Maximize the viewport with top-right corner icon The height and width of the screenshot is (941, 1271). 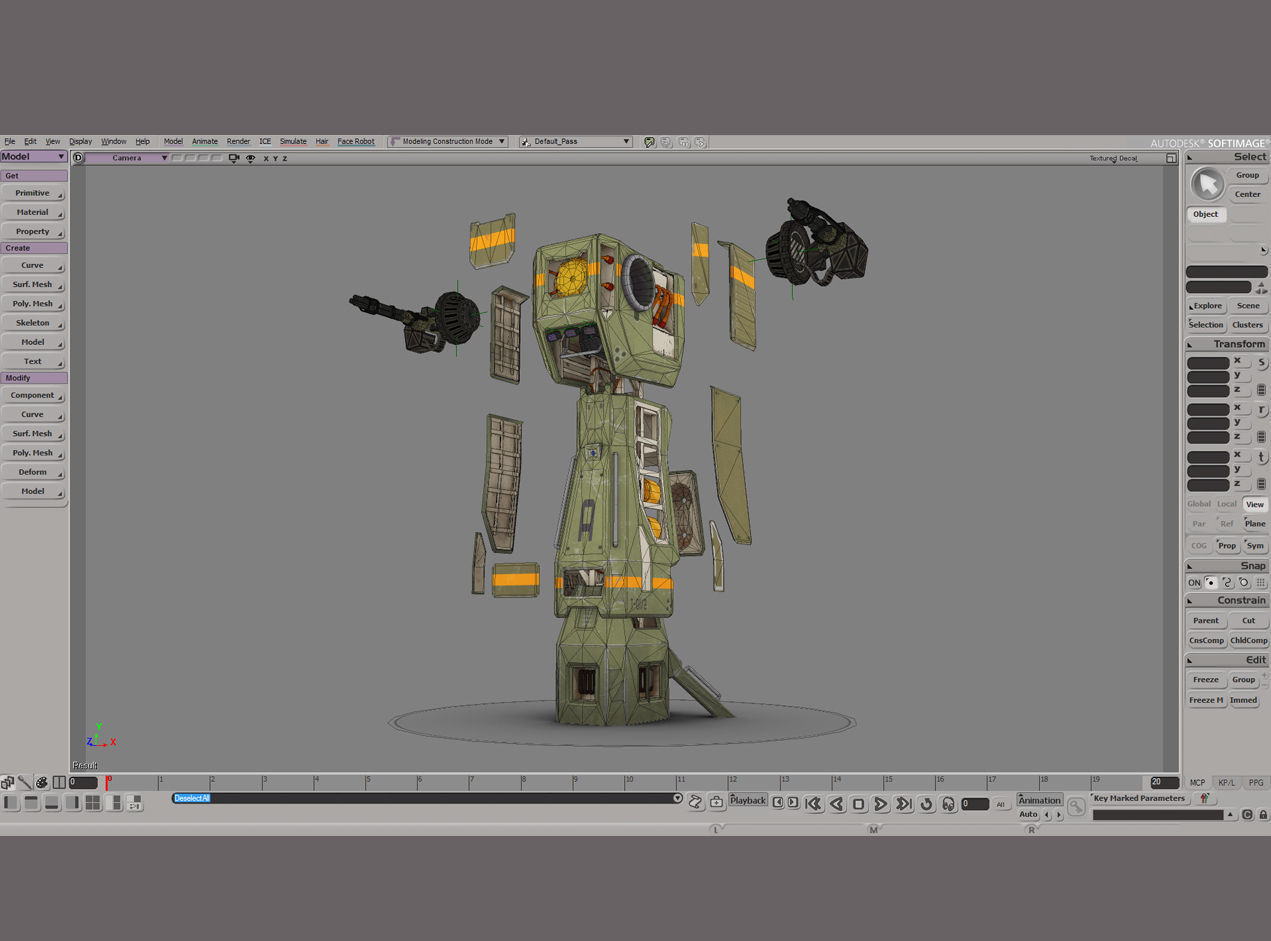(1171, 158)
